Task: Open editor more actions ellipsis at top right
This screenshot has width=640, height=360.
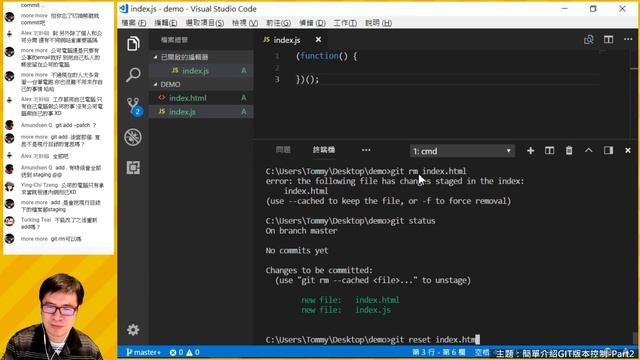Action: [628, 39]
